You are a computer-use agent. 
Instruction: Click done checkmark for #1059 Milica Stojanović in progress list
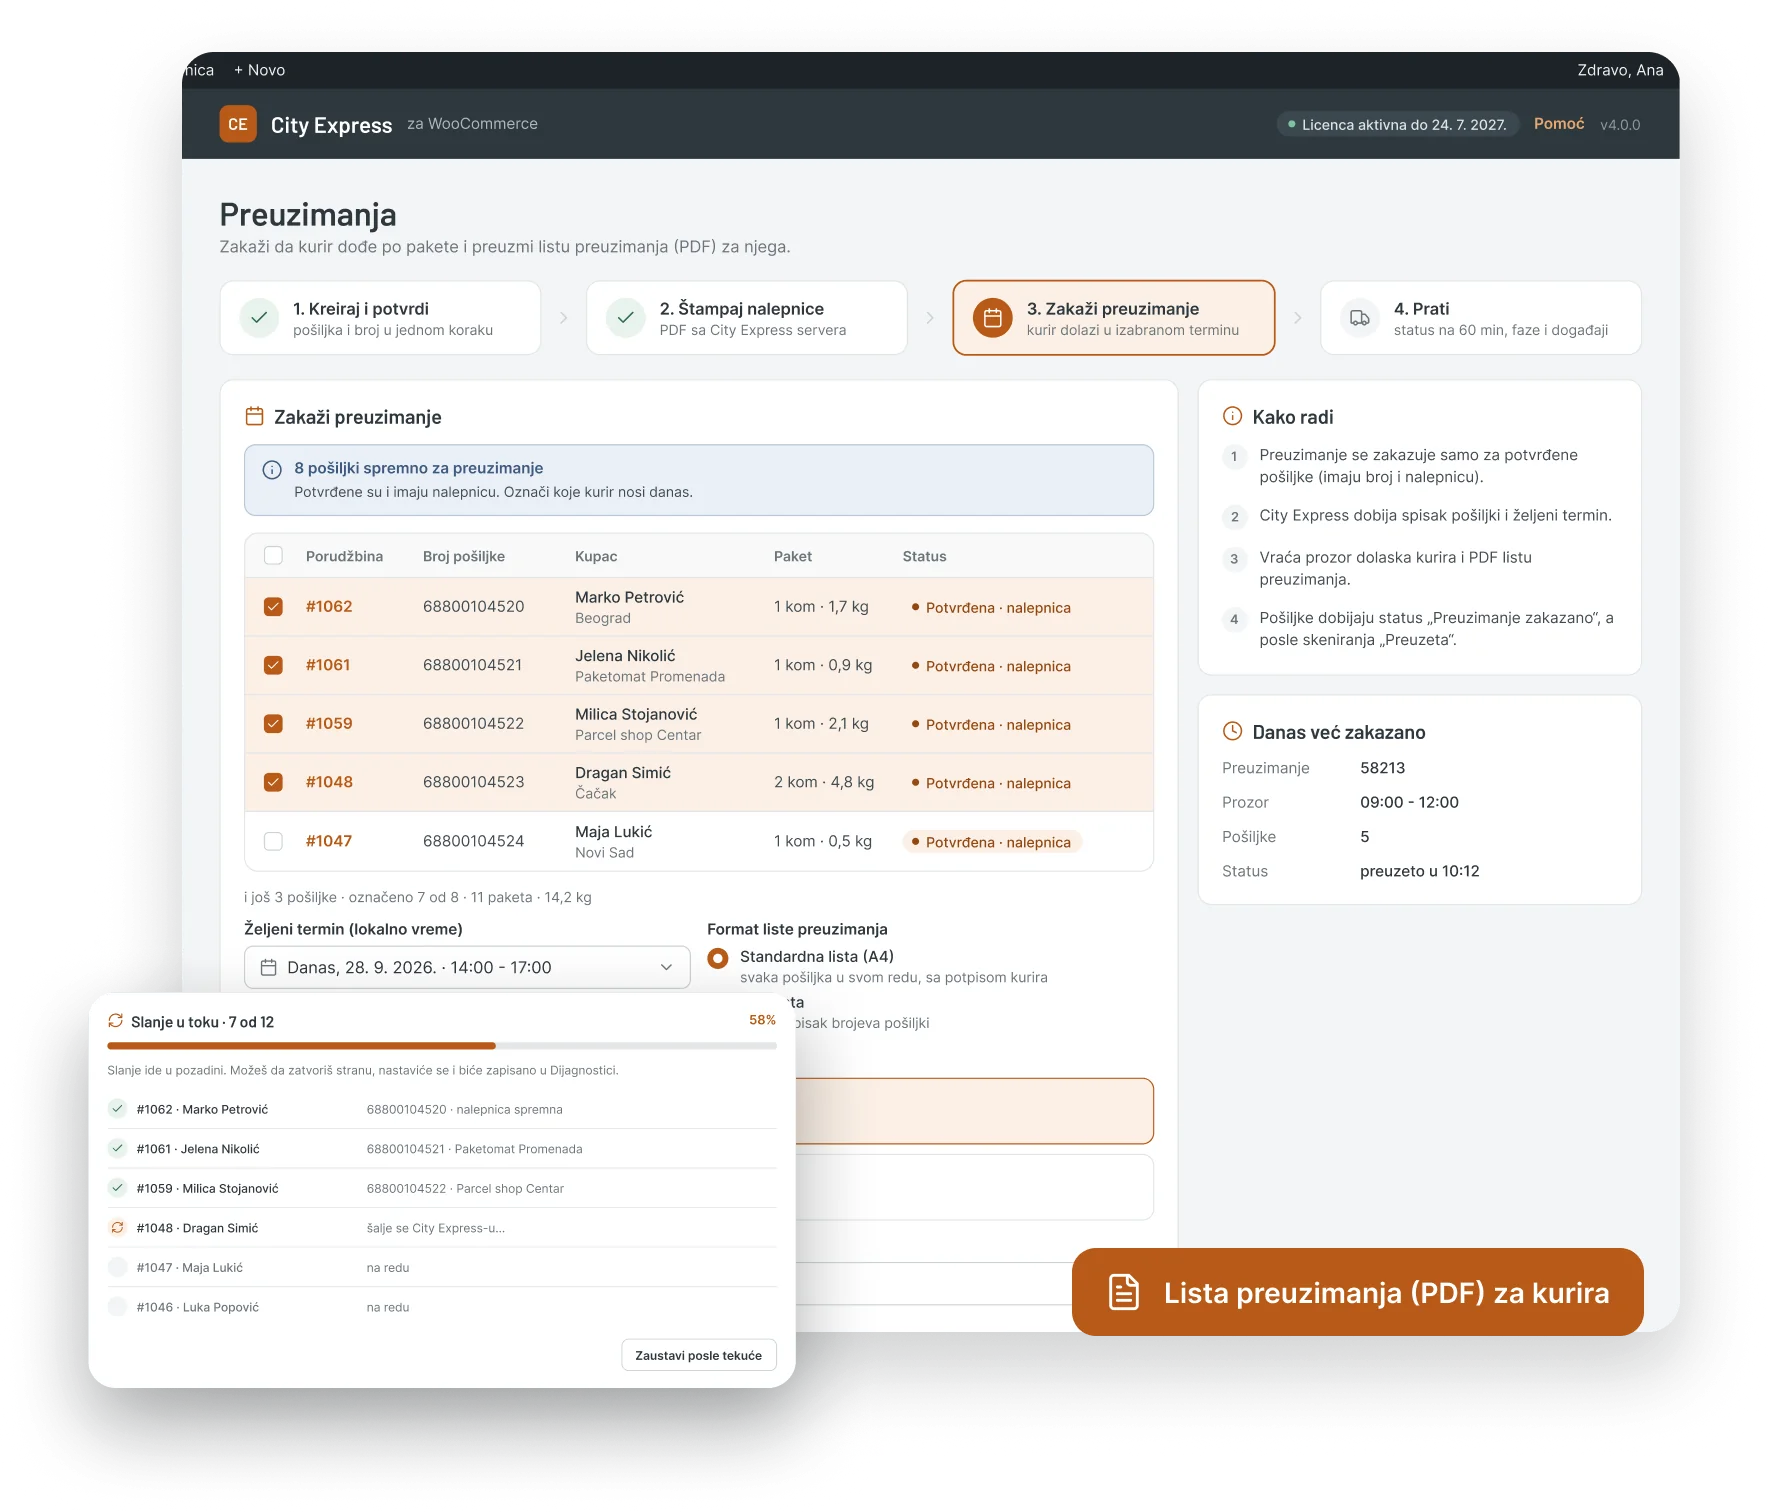118,1188
